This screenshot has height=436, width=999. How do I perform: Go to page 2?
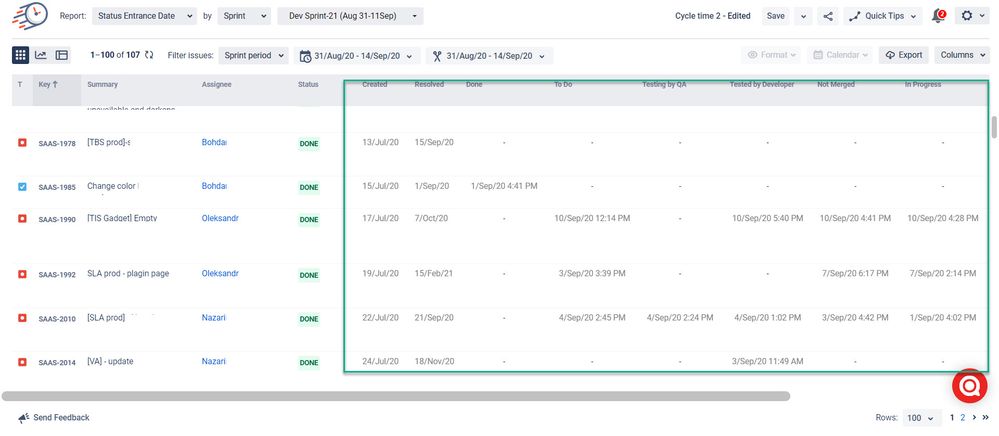tap(963, 418)
